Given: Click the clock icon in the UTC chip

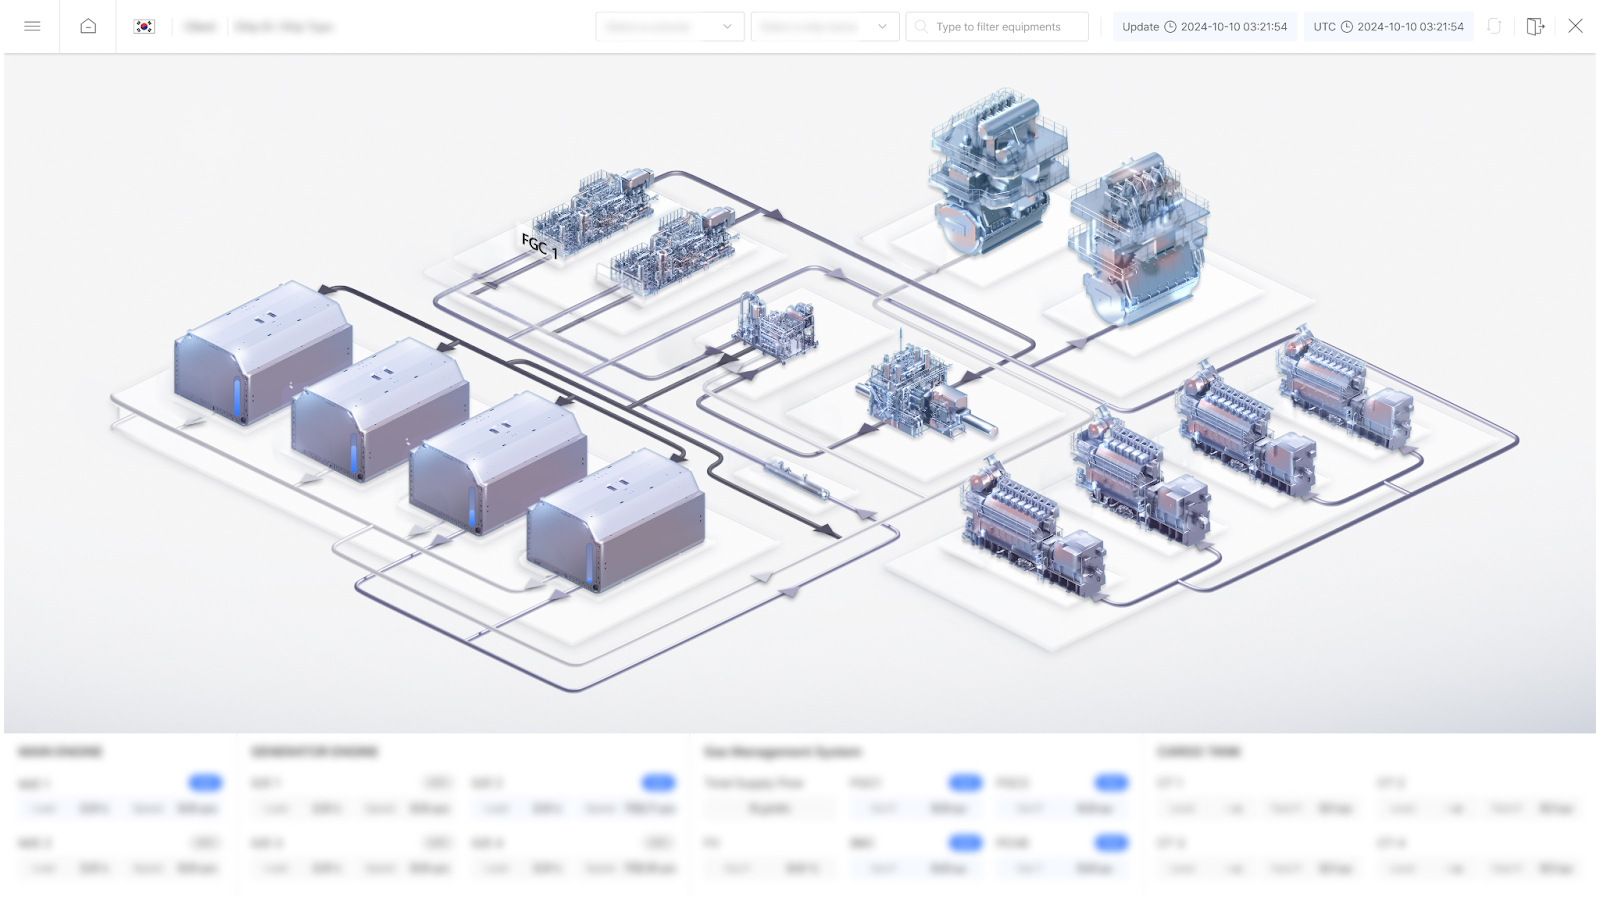Looking at the screenshot, I should pos(1346,27).
